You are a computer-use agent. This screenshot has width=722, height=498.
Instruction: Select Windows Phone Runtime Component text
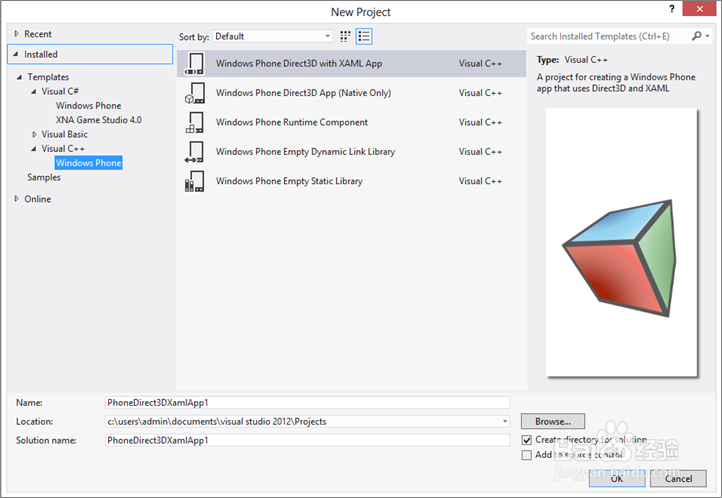(x=292, y=122)
